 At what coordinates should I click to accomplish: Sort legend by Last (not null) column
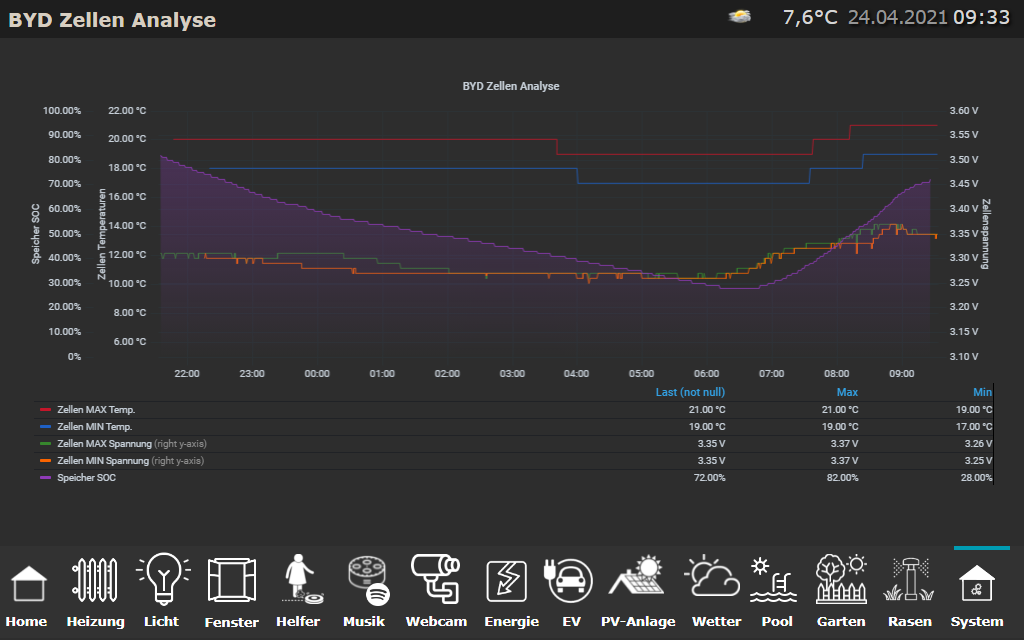pos(690,392)
